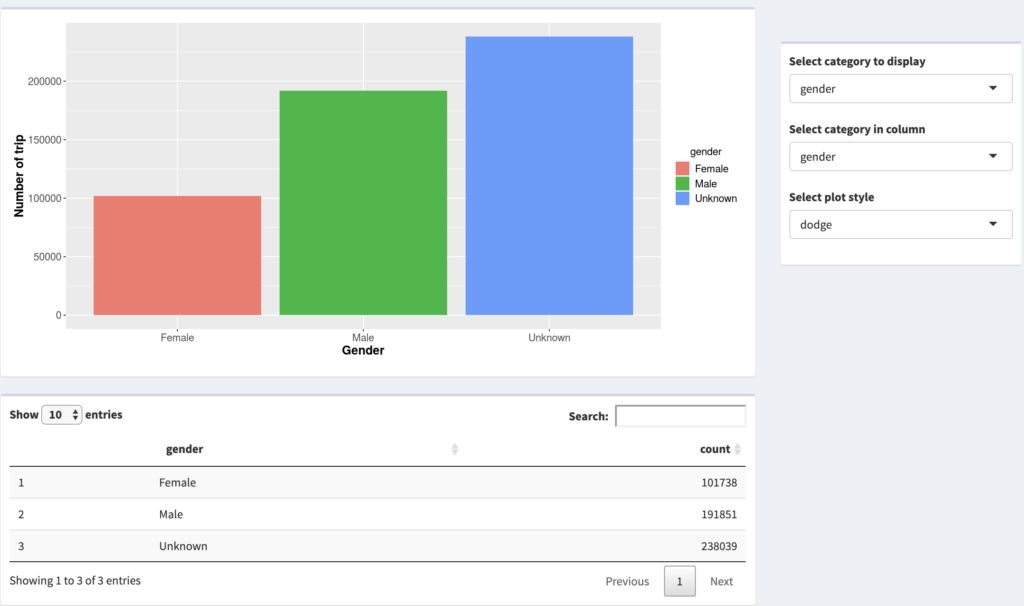1024x606 pixels.
Task: Click the blue Unknown bar in chart
Action: 549,176
